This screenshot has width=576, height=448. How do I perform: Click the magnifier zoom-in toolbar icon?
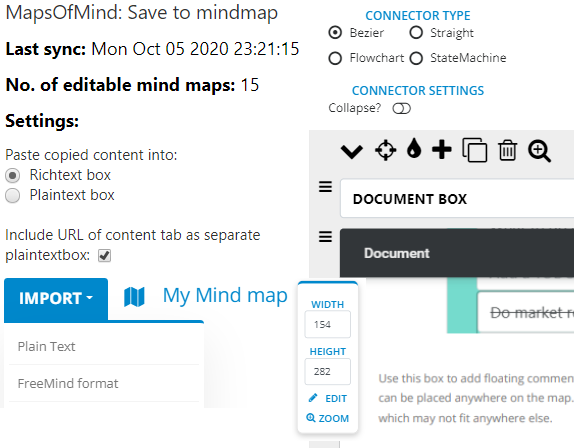(x=539, y=151)
